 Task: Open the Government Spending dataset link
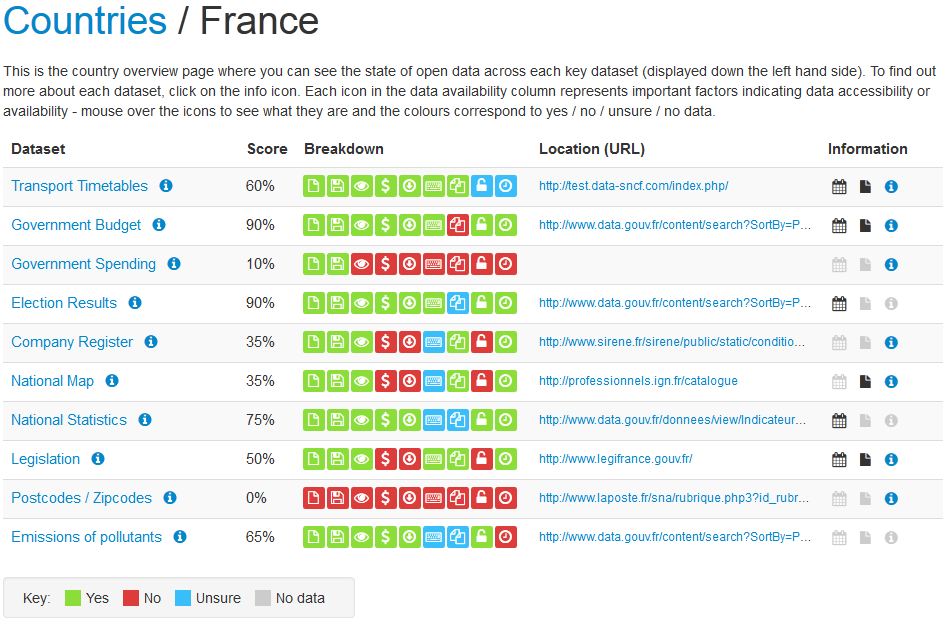coord(83,264)
